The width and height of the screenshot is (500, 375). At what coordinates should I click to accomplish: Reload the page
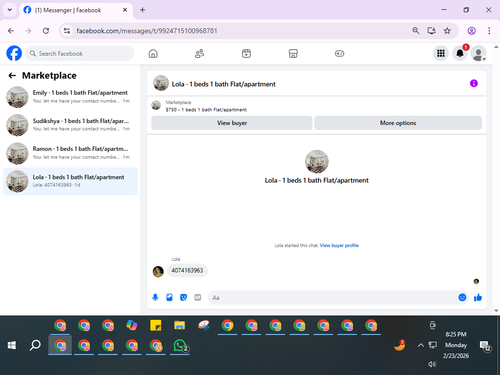(46, 31)
